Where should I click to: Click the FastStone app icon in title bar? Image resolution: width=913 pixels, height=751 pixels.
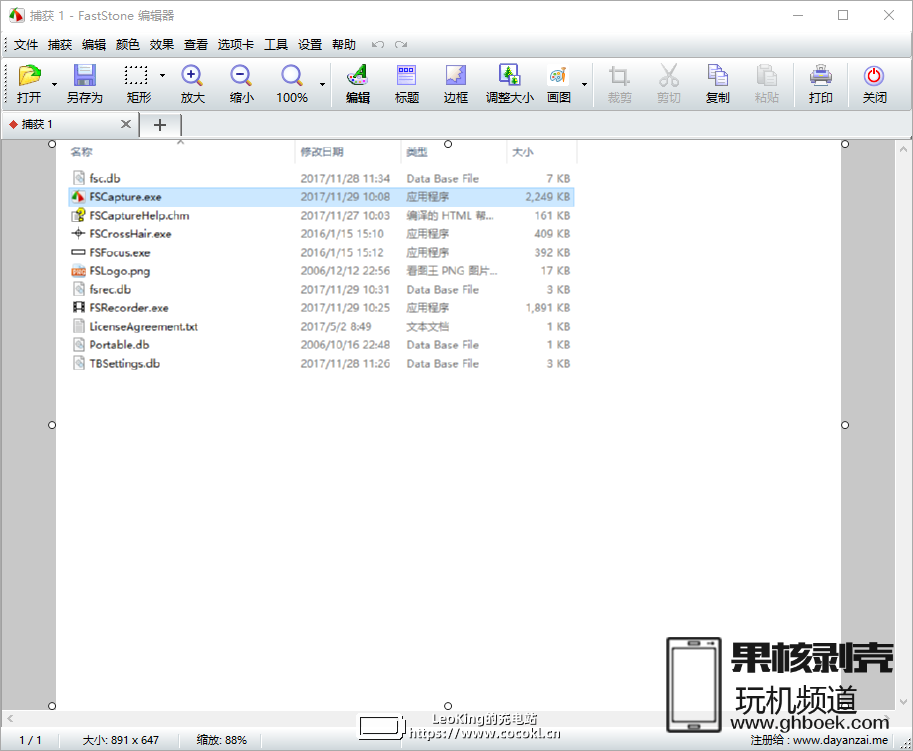[16, 15]
